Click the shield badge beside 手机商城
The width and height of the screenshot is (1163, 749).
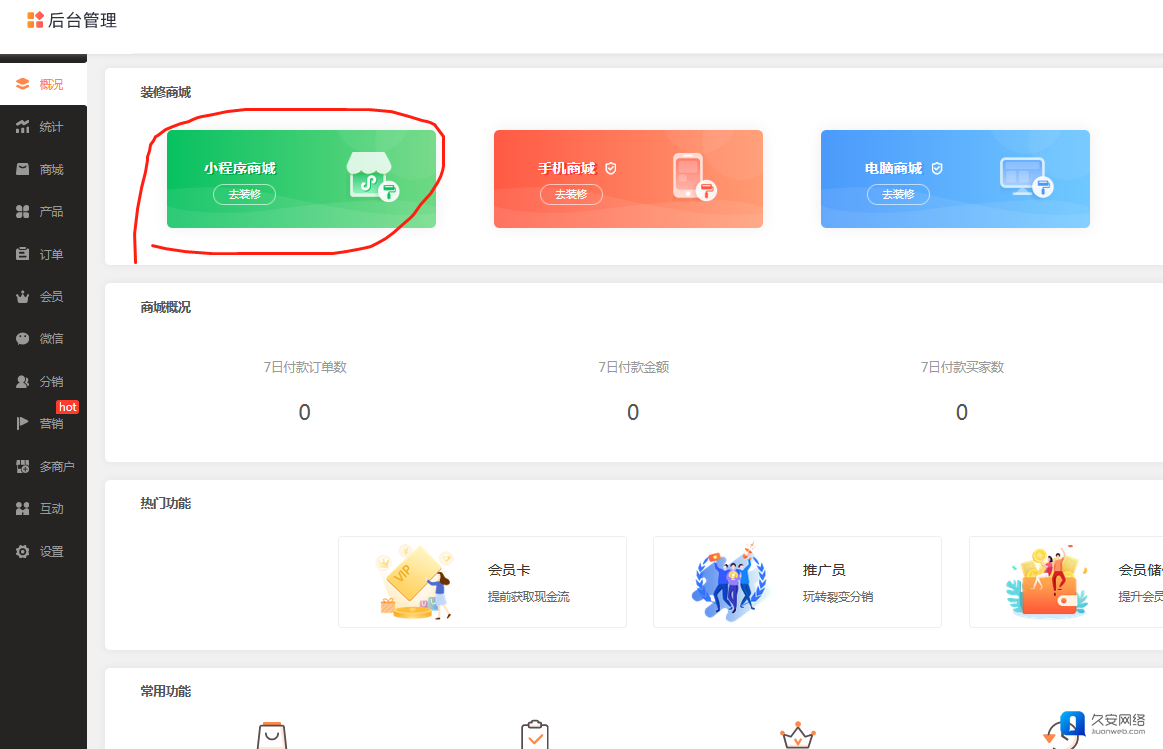(610, 168)
